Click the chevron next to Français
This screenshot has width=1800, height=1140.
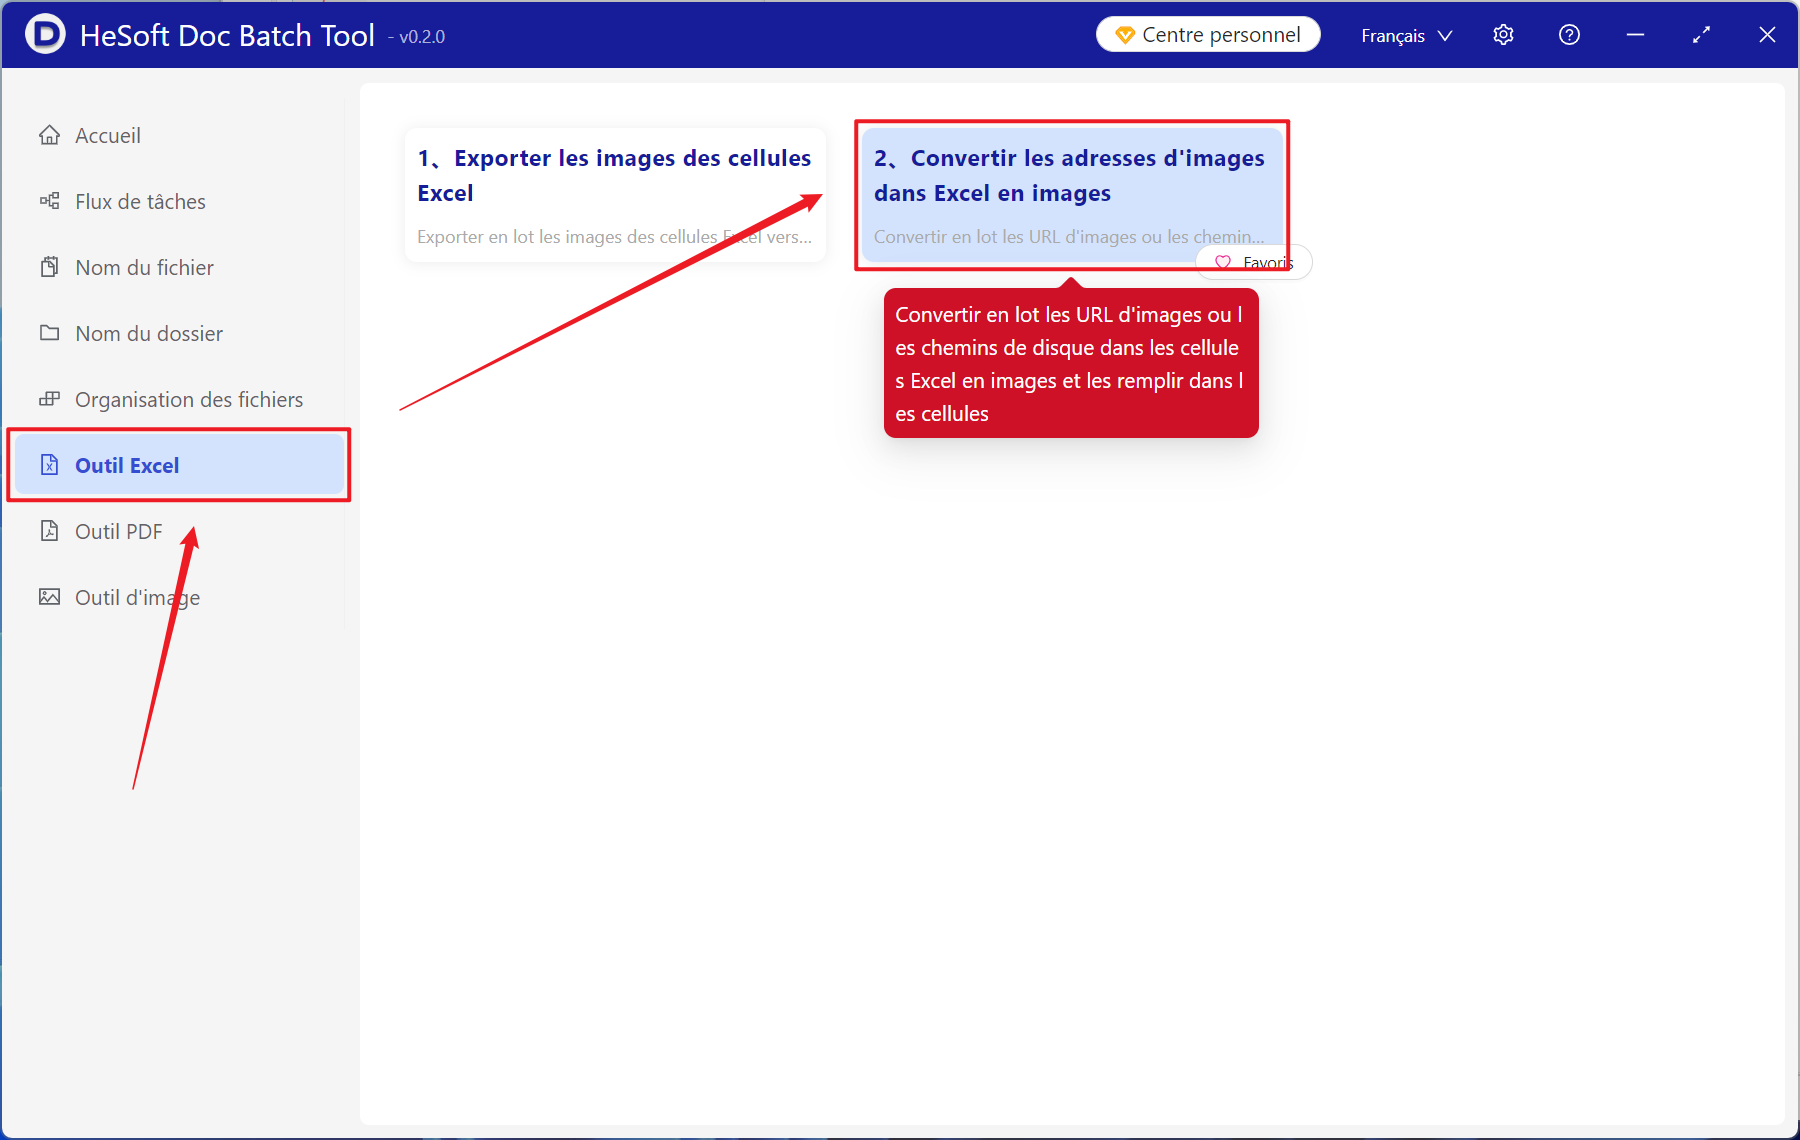pos(1444,36)
